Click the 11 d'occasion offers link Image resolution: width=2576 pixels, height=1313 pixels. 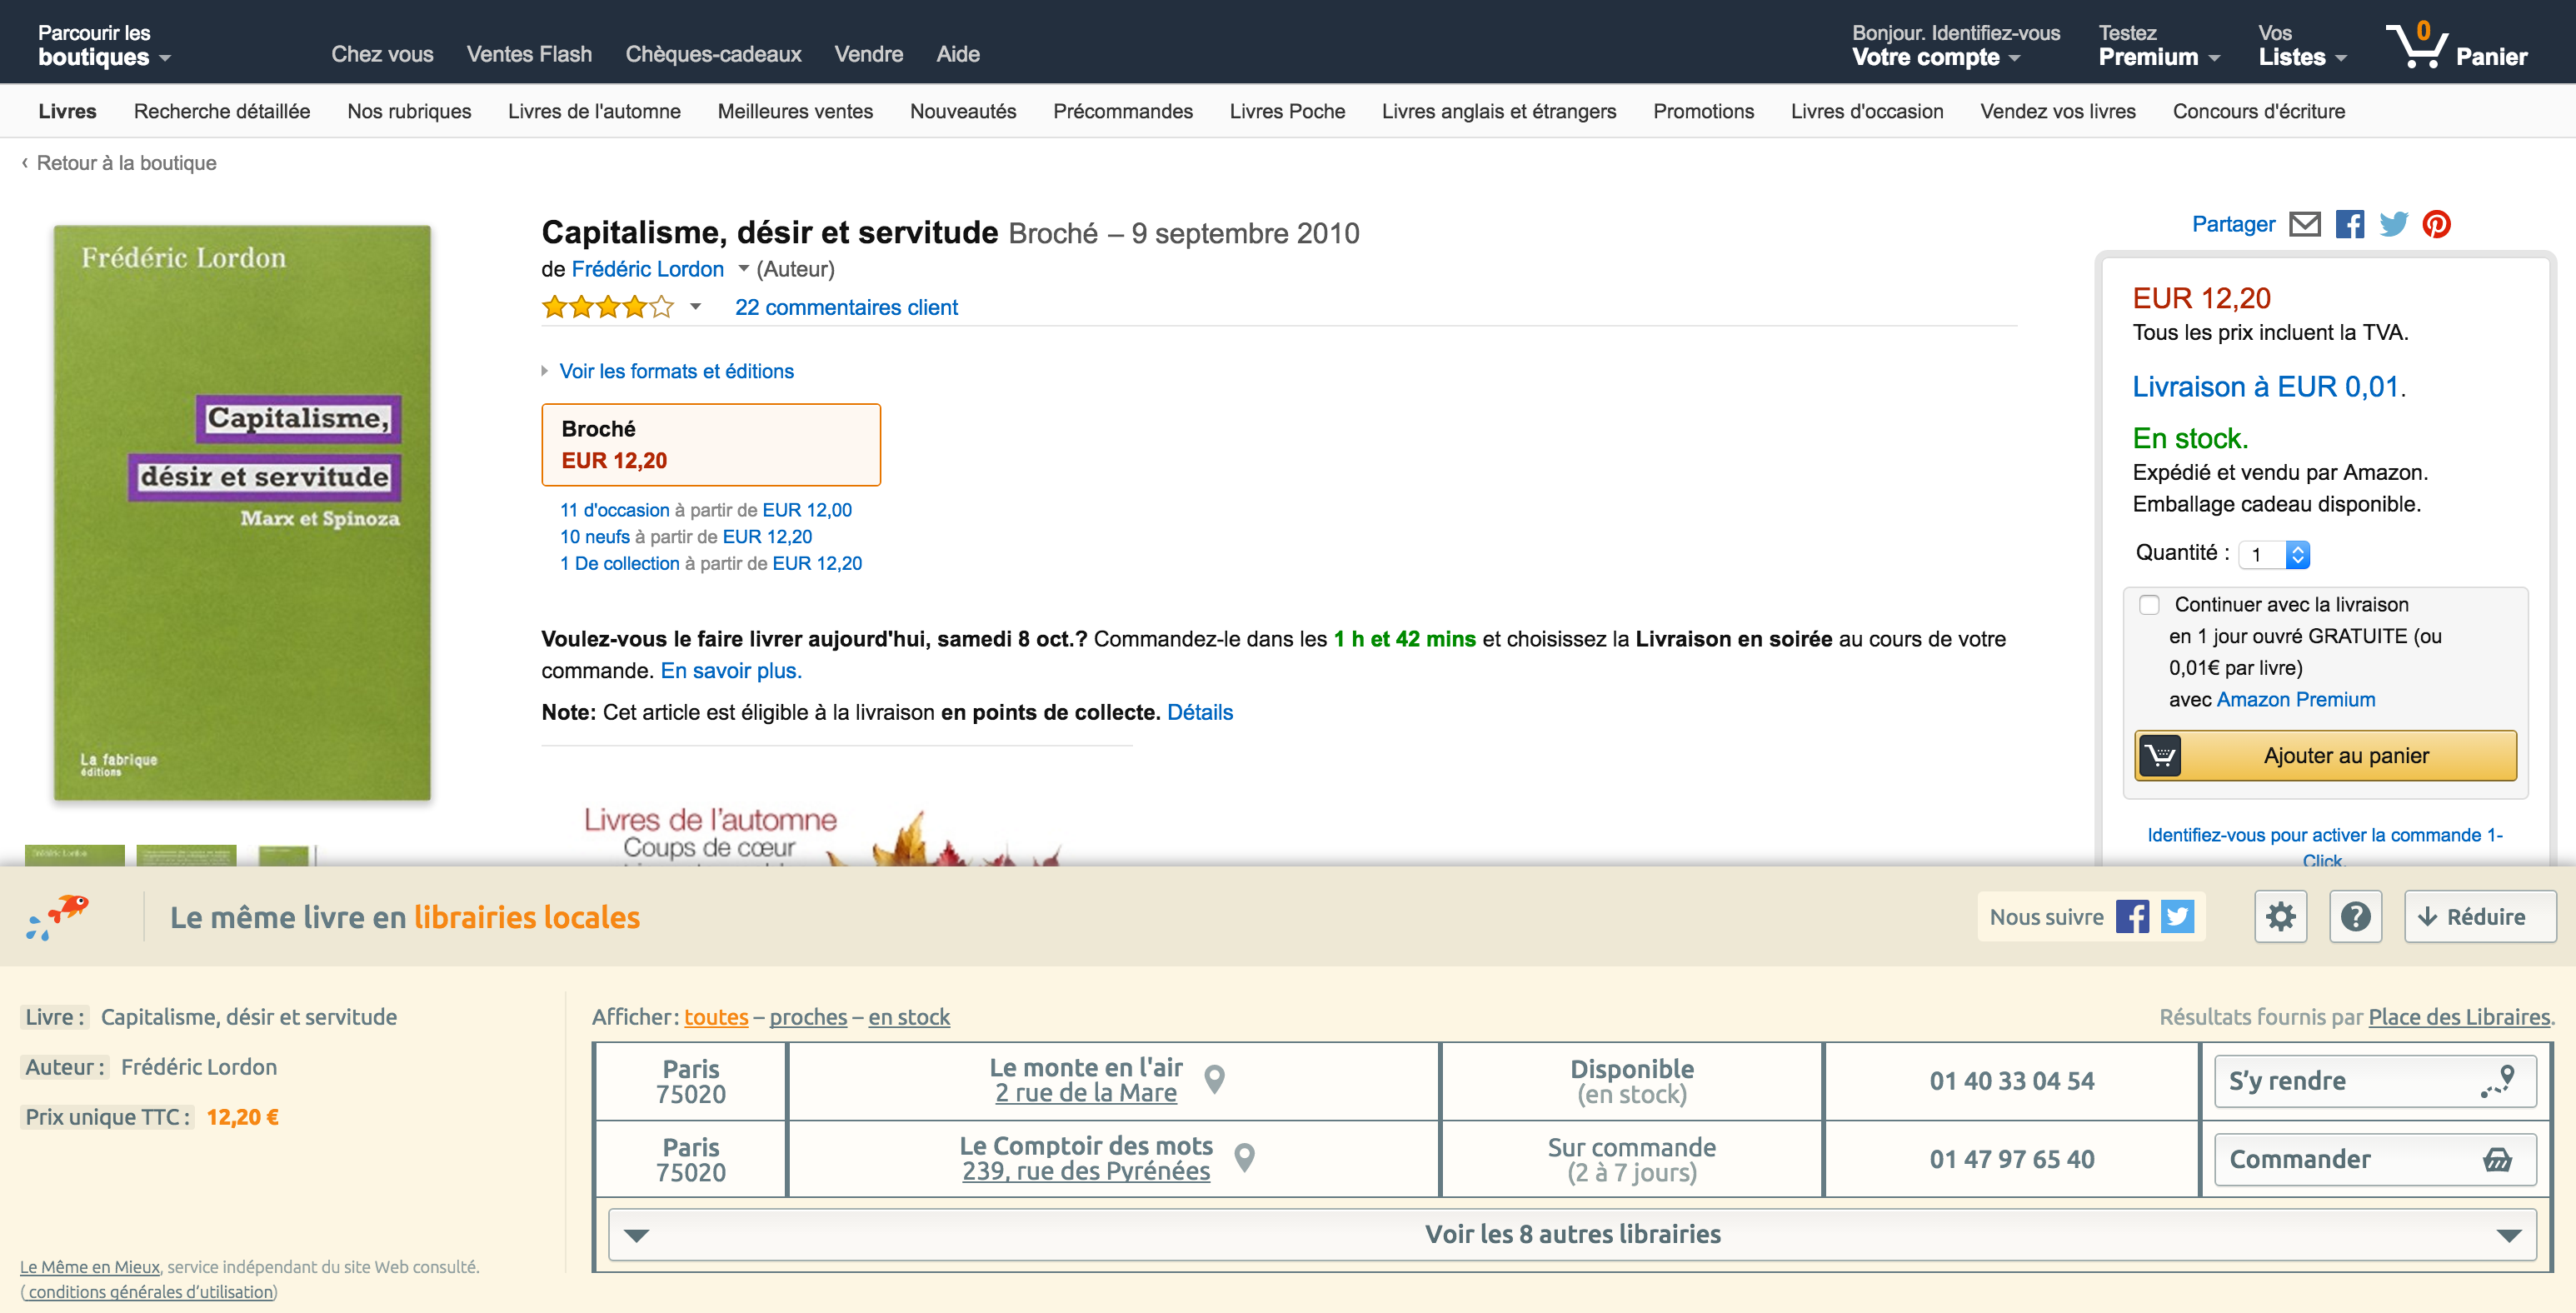tap(614, 510)
